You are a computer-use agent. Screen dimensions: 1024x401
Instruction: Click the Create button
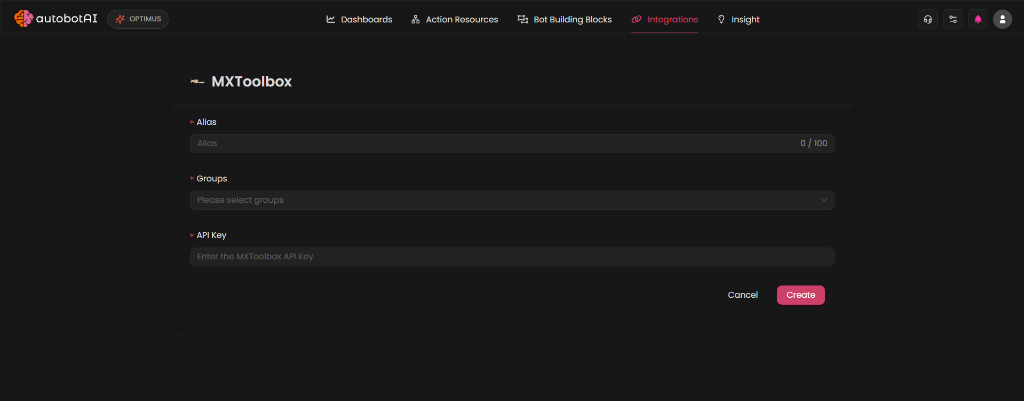(x=801, y=295)
